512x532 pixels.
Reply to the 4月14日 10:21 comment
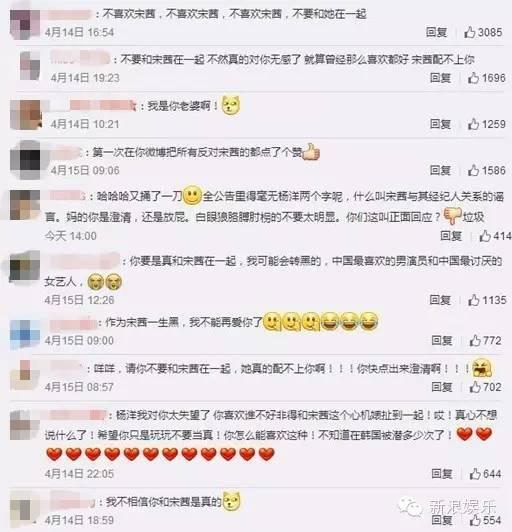440,124
